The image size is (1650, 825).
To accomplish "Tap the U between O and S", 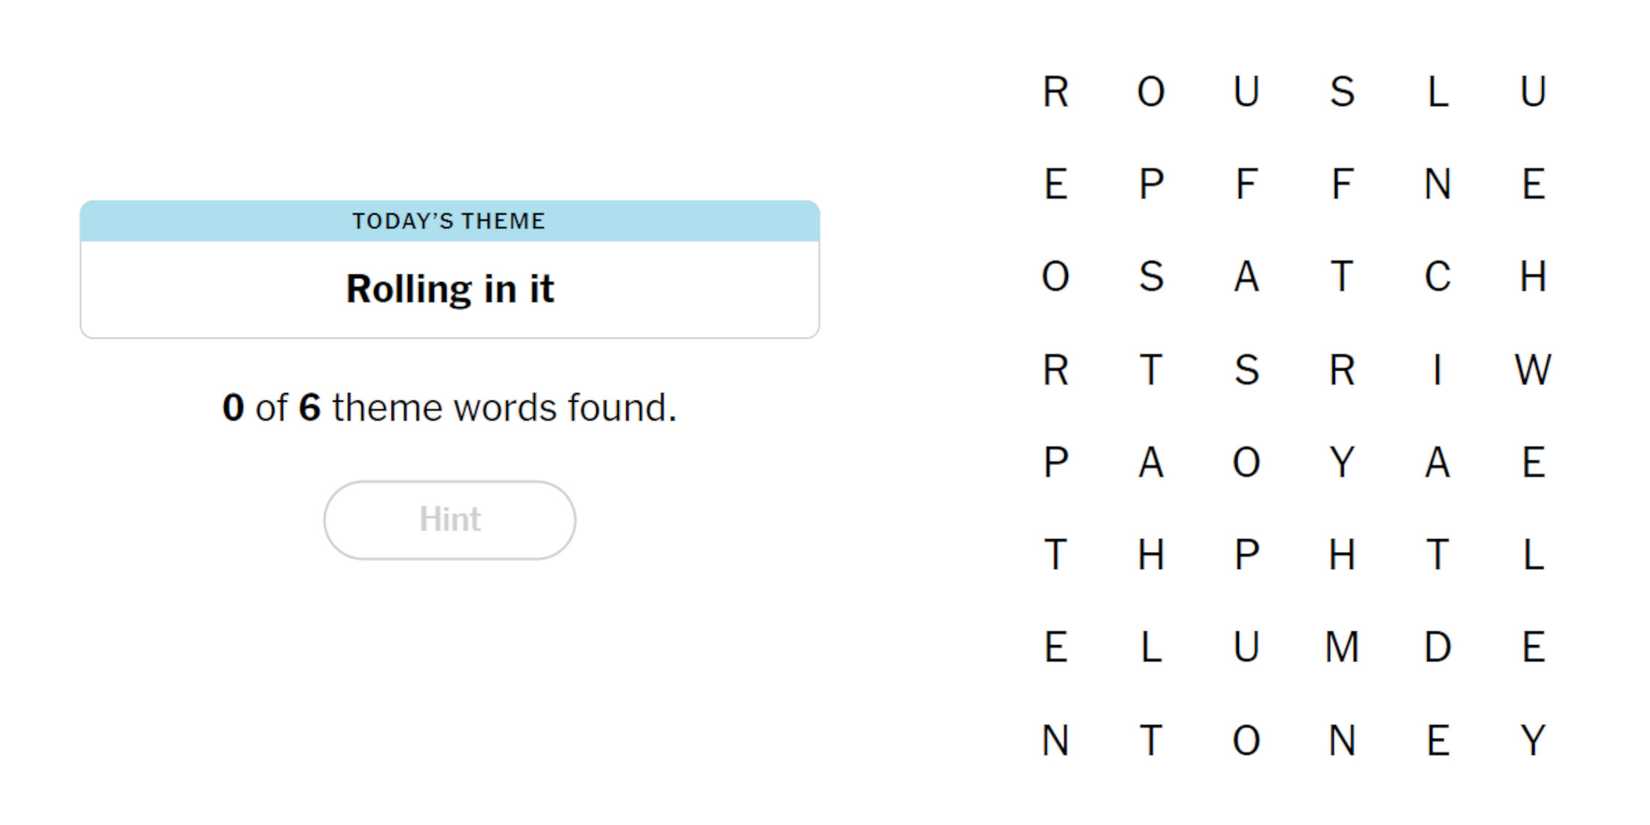I will (x=1246, y=92).
